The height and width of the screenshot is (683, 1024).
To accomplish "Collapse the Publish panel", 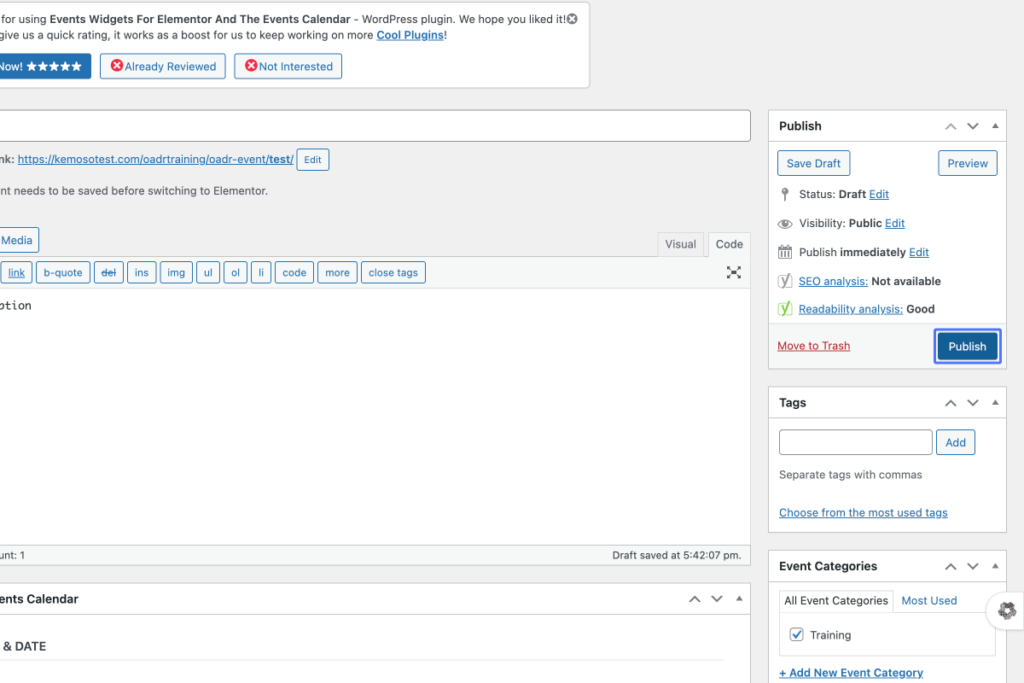I will pyautogui.click(x=995, y=126).
